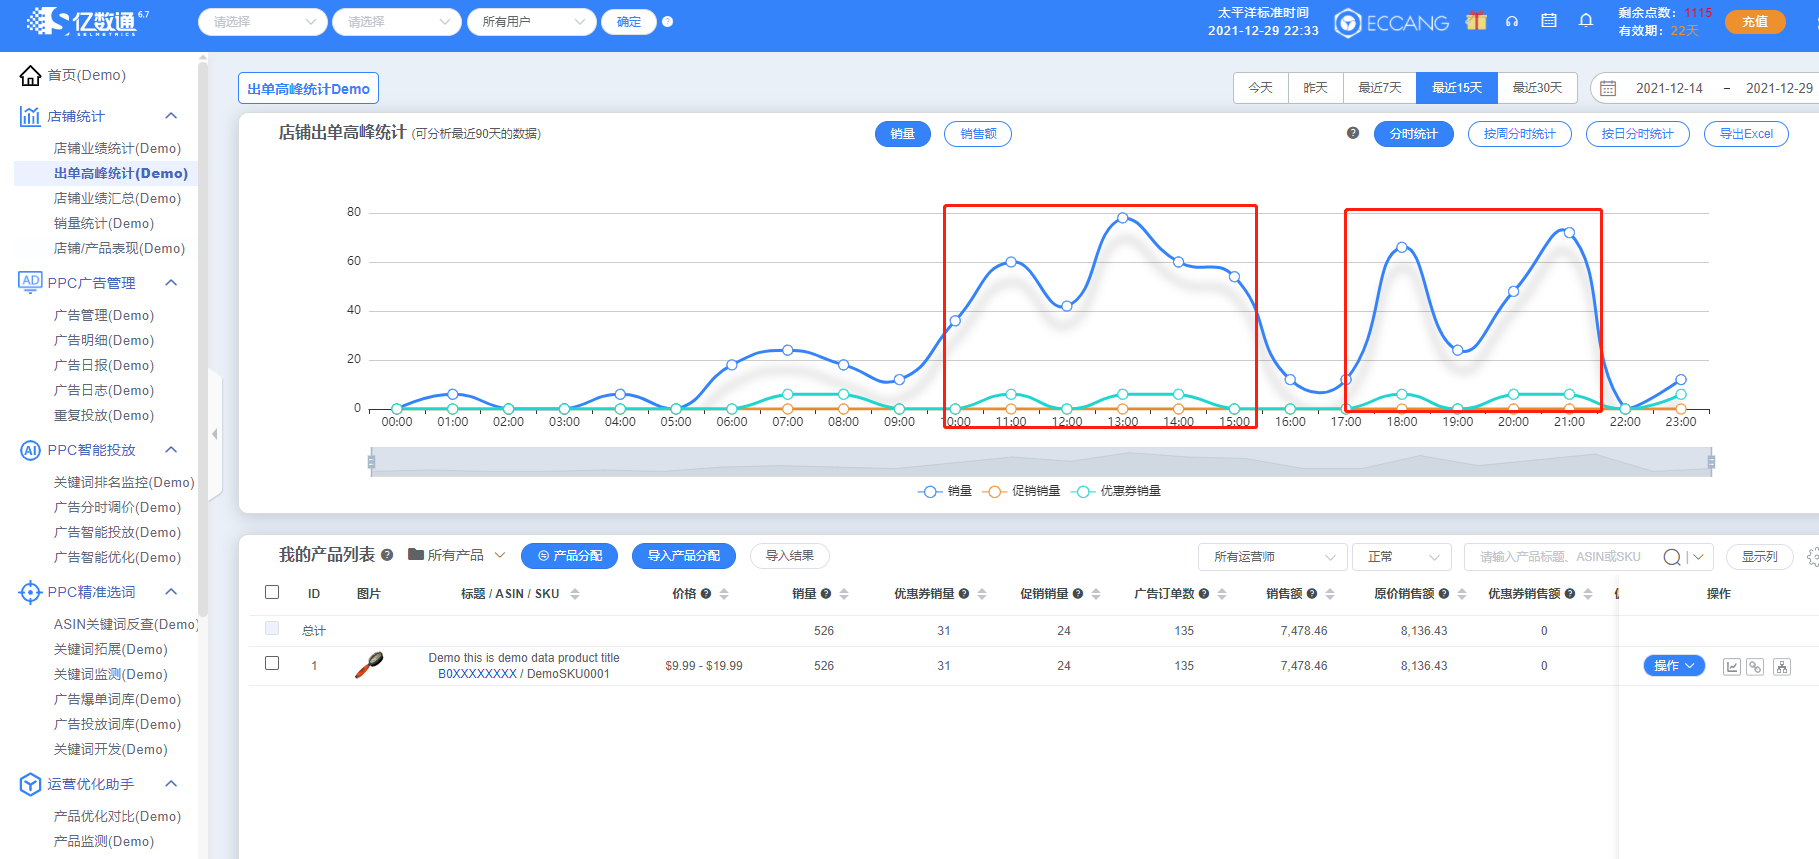Collapse the 店铺统计 sidebar section chevron

point(171,116)
